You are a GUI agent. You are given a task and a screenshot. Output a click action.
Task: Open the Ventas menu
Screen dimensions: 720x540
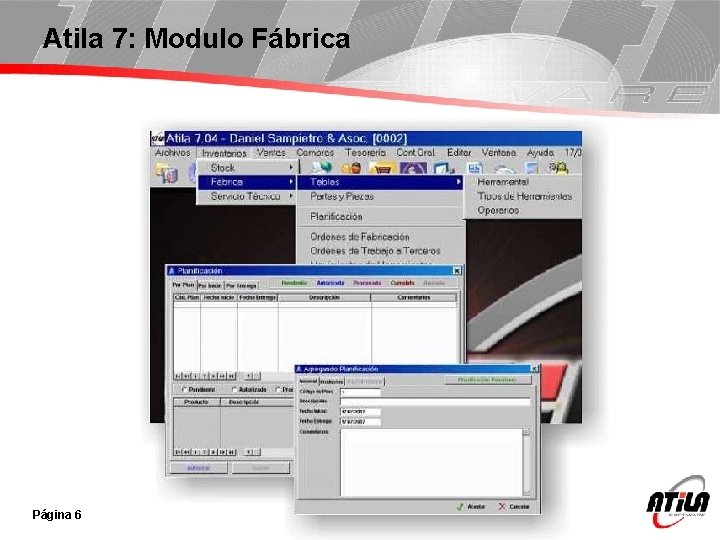[271, 152]
